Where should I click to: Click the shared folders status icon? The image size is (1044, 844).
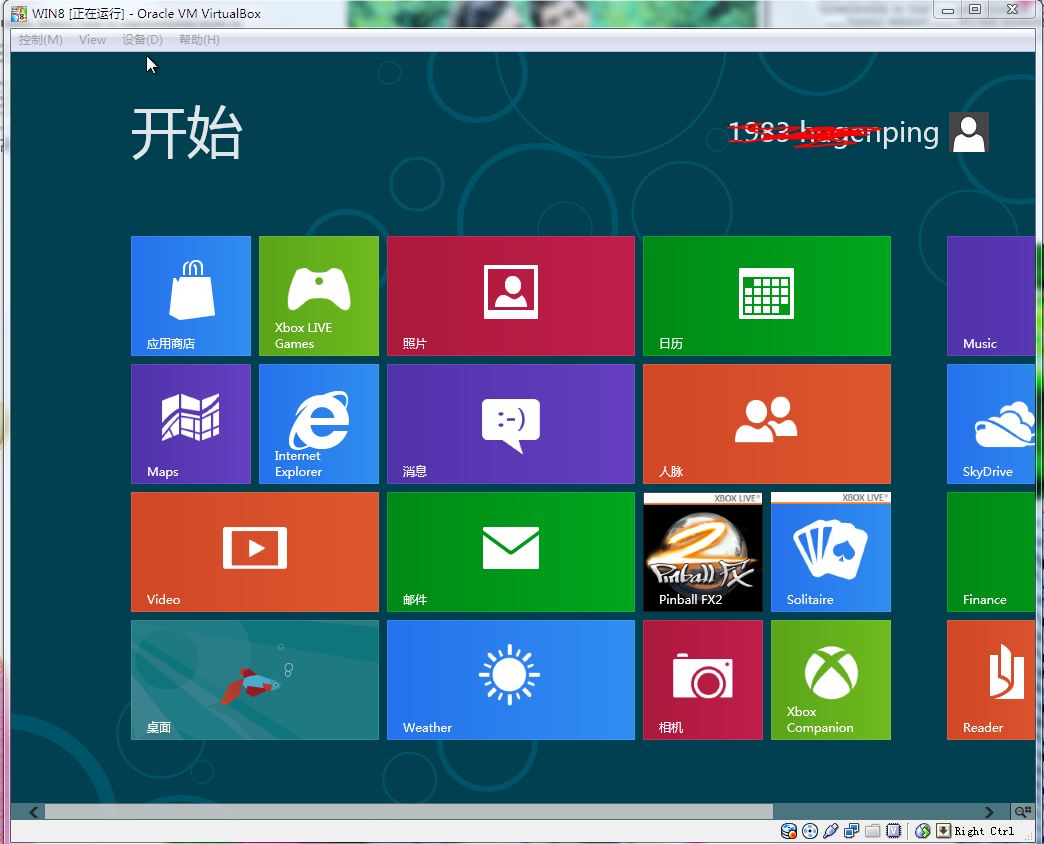click(x=872, y=831)
